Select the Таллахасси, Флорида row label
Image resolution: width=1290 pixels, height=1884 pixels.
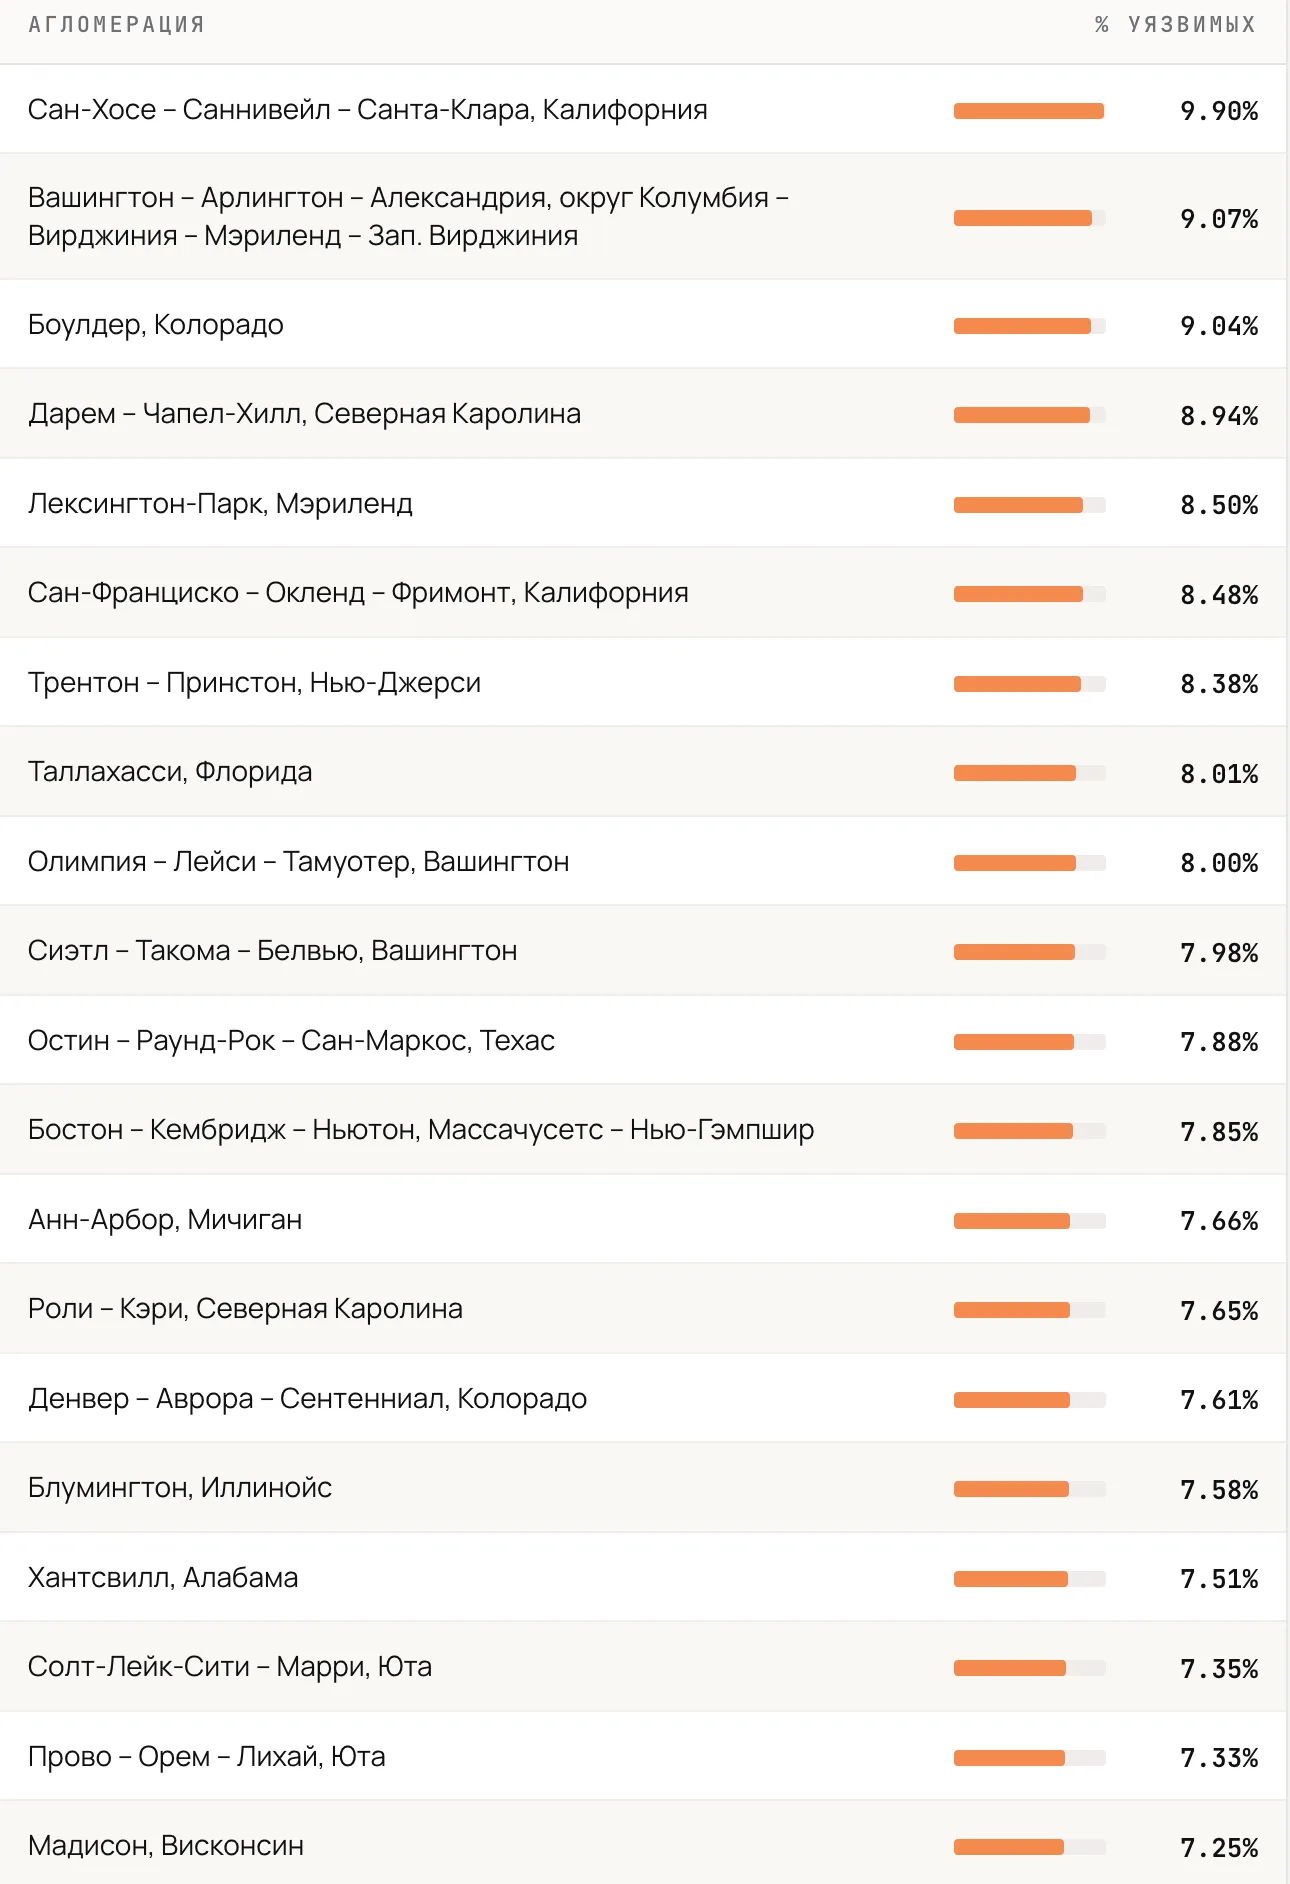170,772
